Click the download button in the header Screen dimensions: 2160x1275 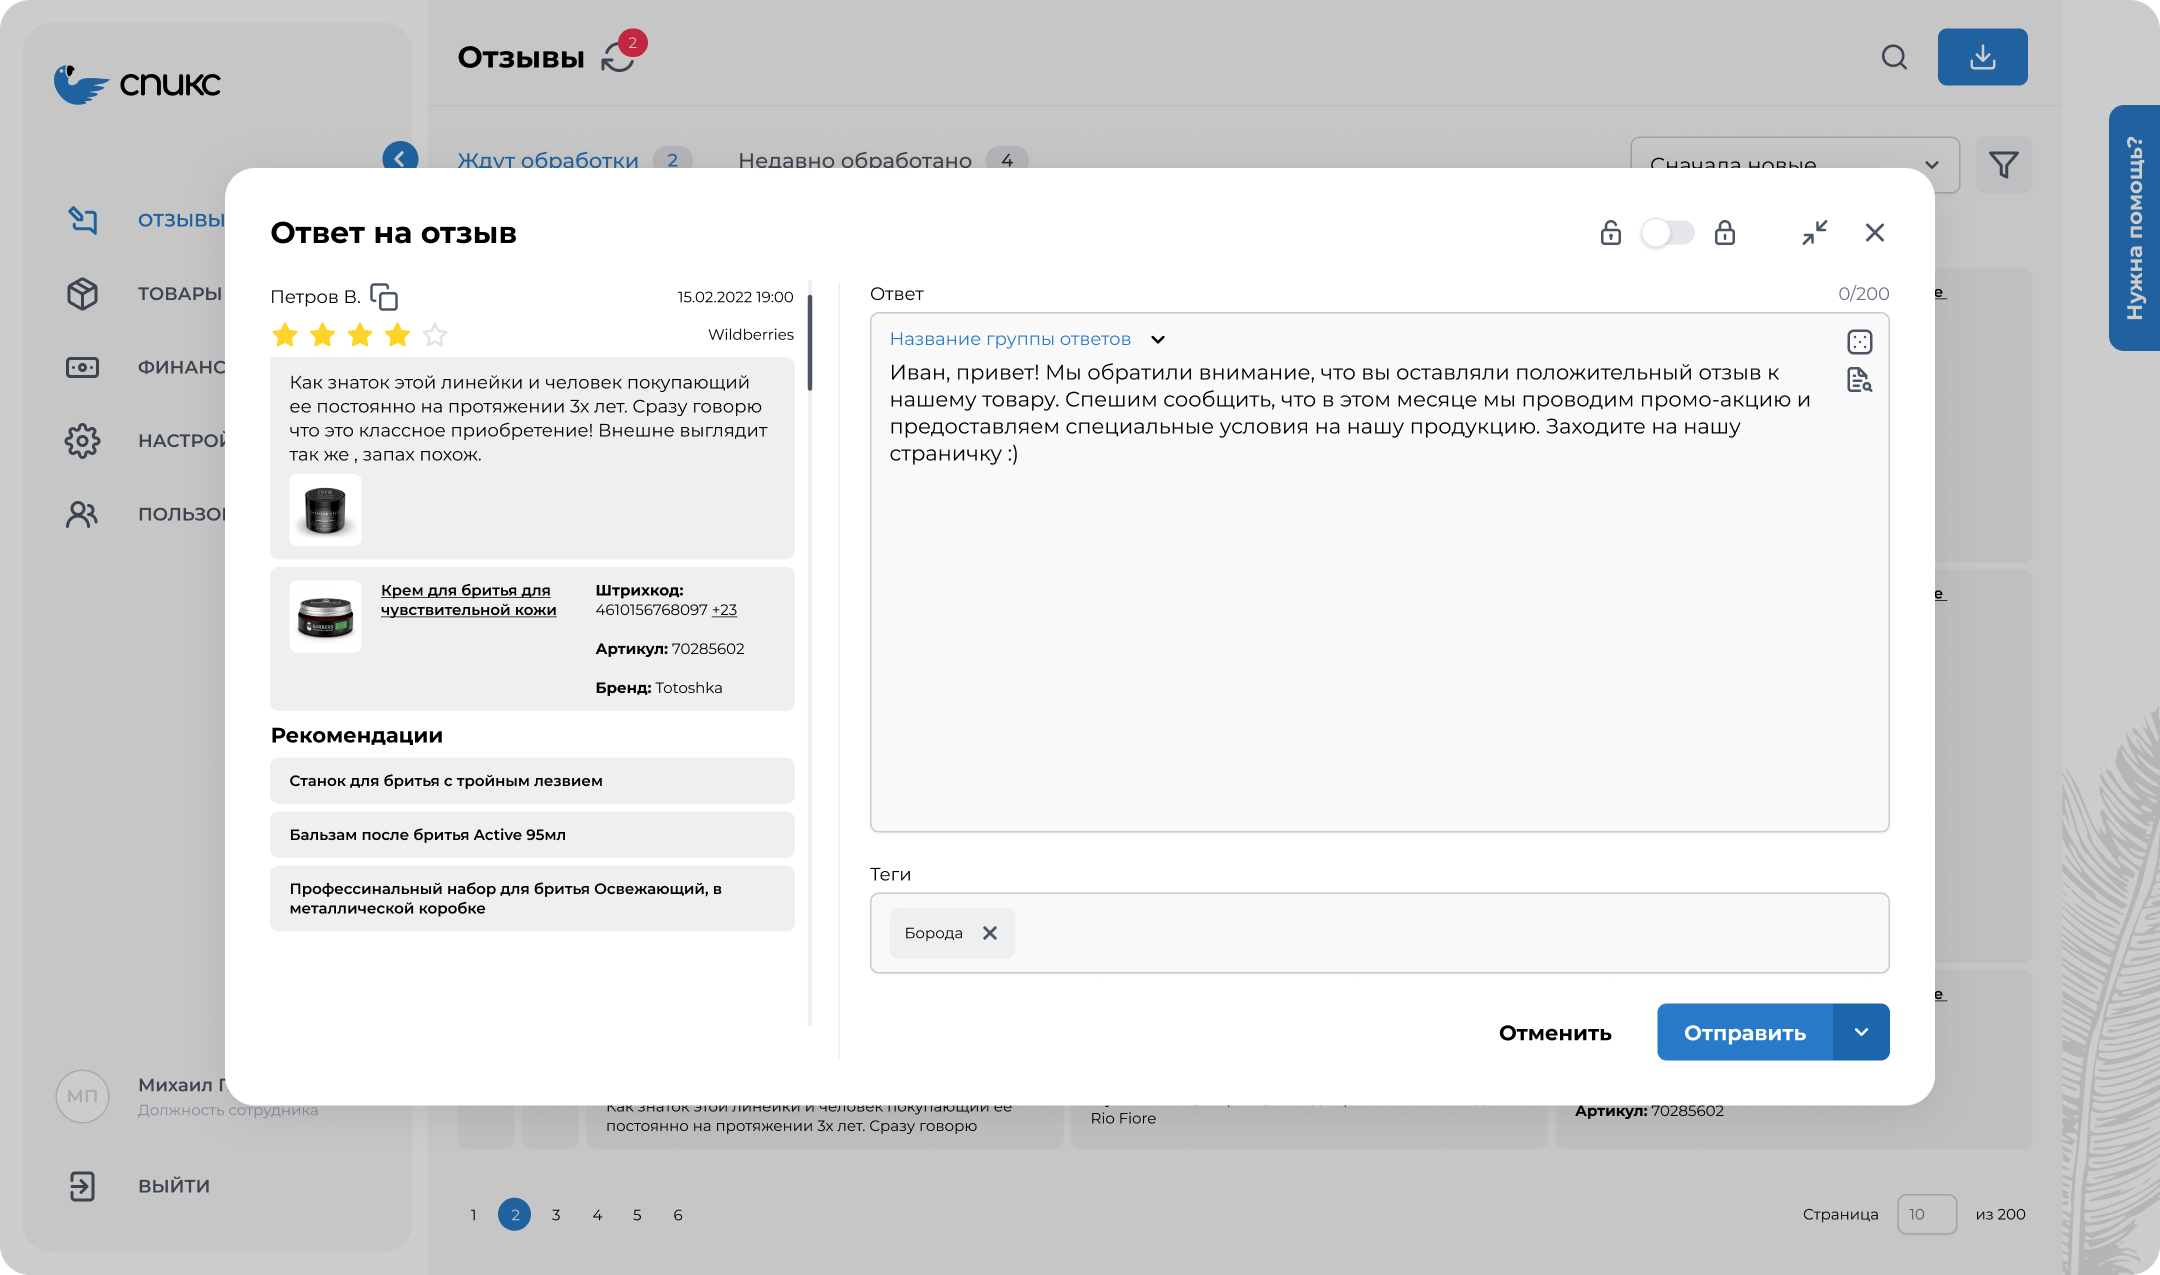point(1982,57)
